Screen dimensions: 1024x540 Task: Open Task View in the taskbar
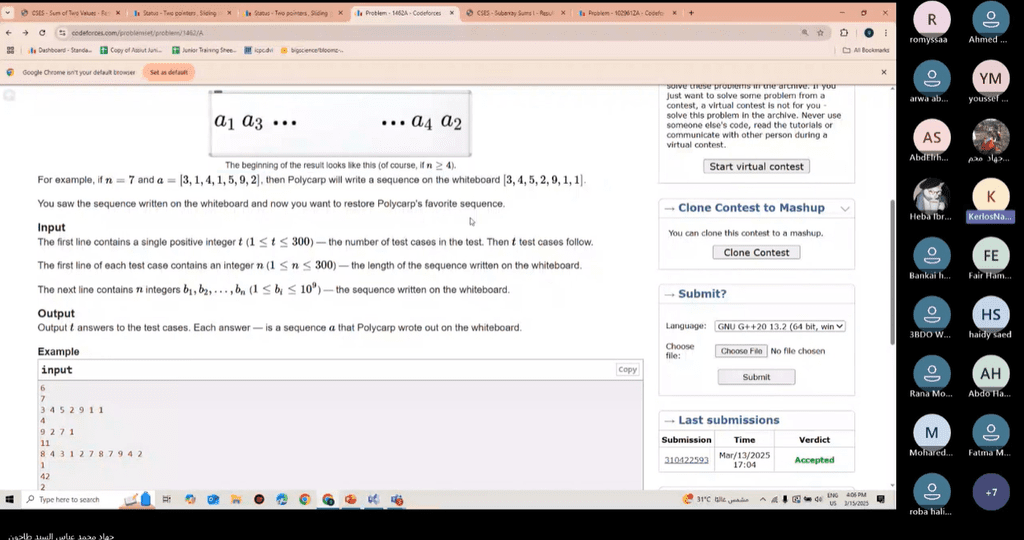point(167,500)
